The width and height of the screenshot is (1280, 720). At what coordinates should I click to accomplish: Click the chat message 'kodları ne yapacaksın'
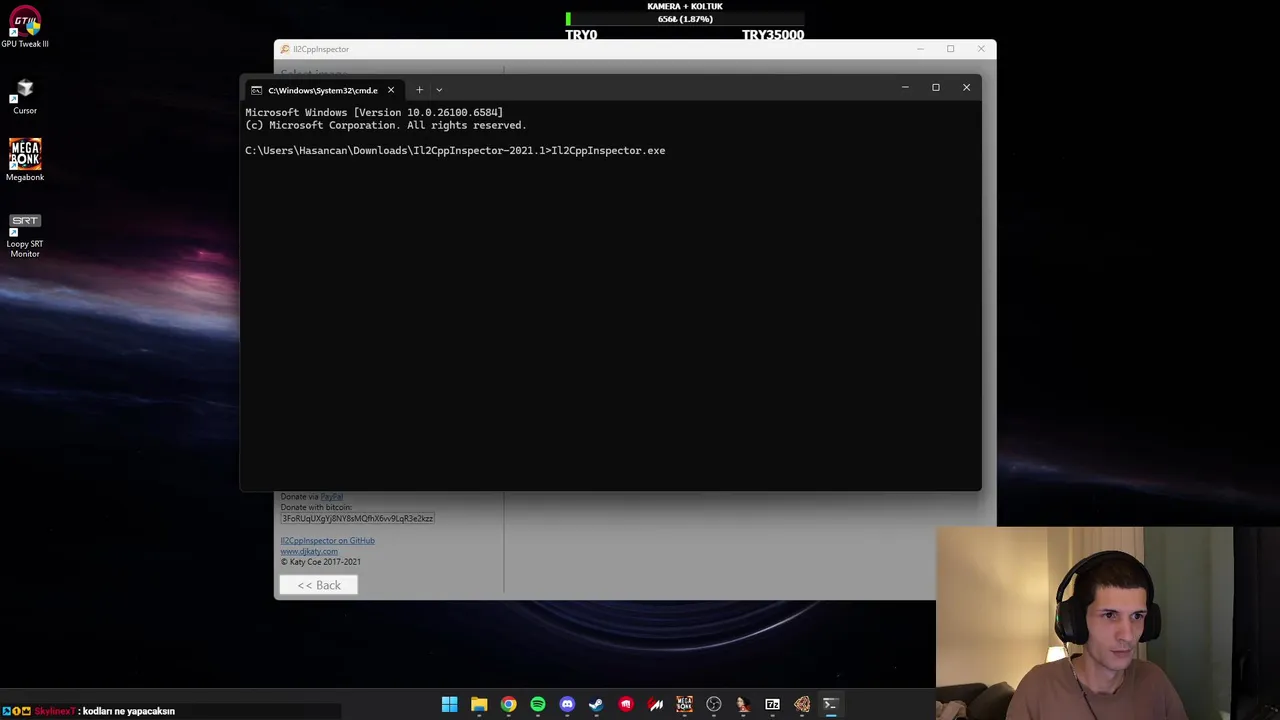point(129,711)
